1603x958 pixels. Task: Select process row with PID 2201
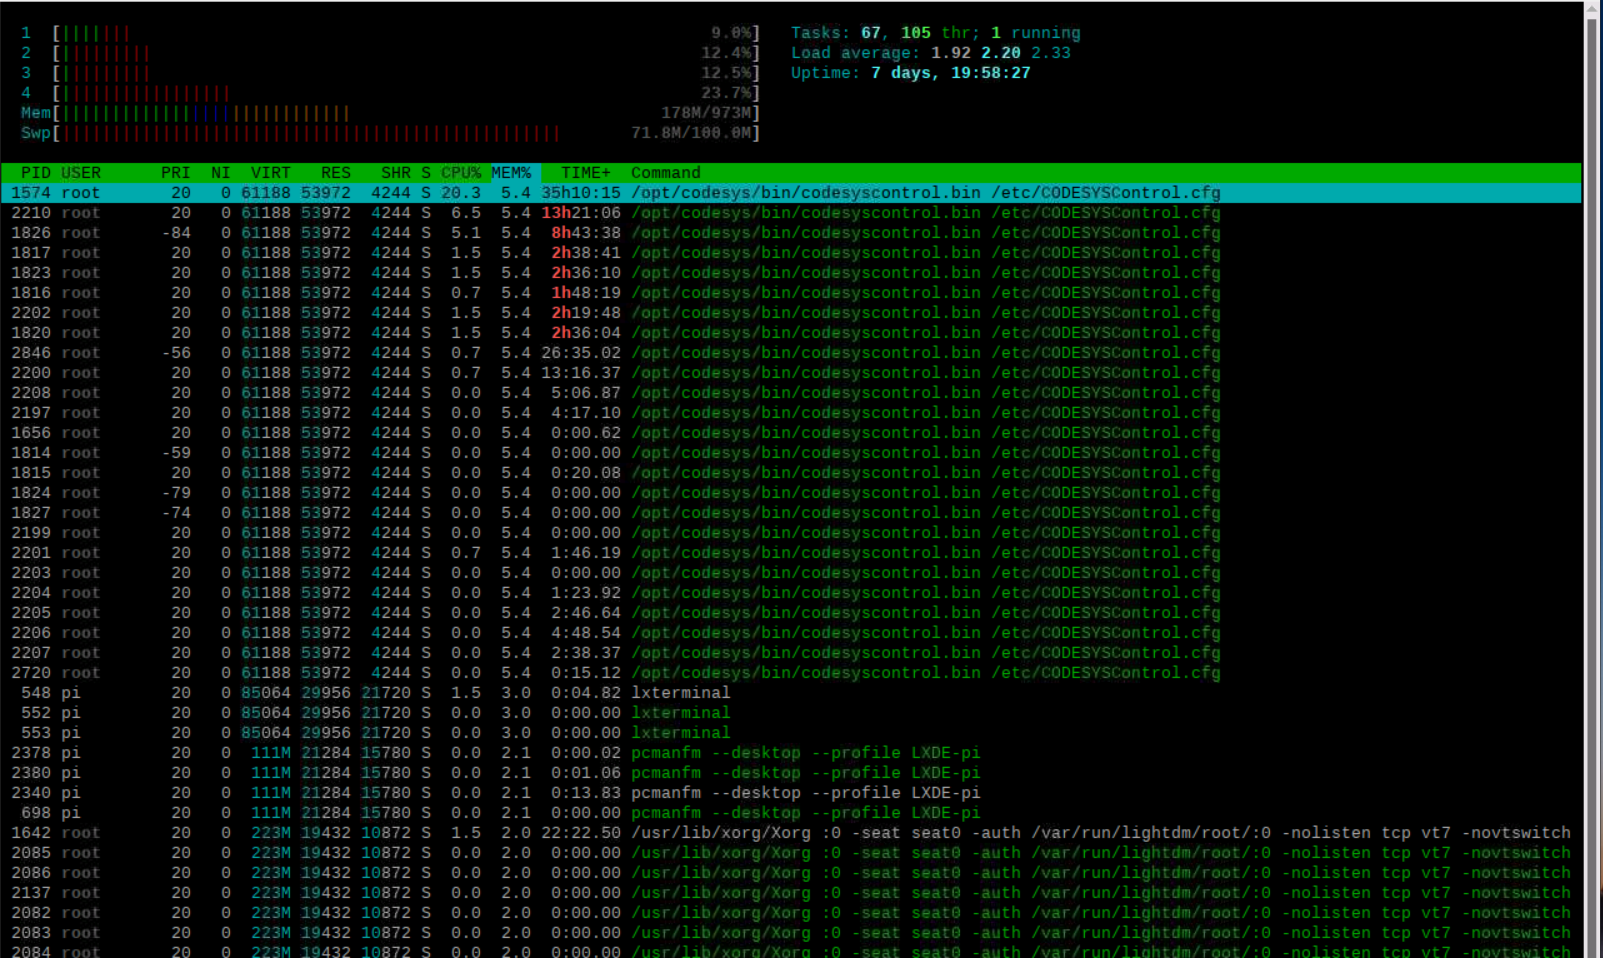[x=791, y=553]
